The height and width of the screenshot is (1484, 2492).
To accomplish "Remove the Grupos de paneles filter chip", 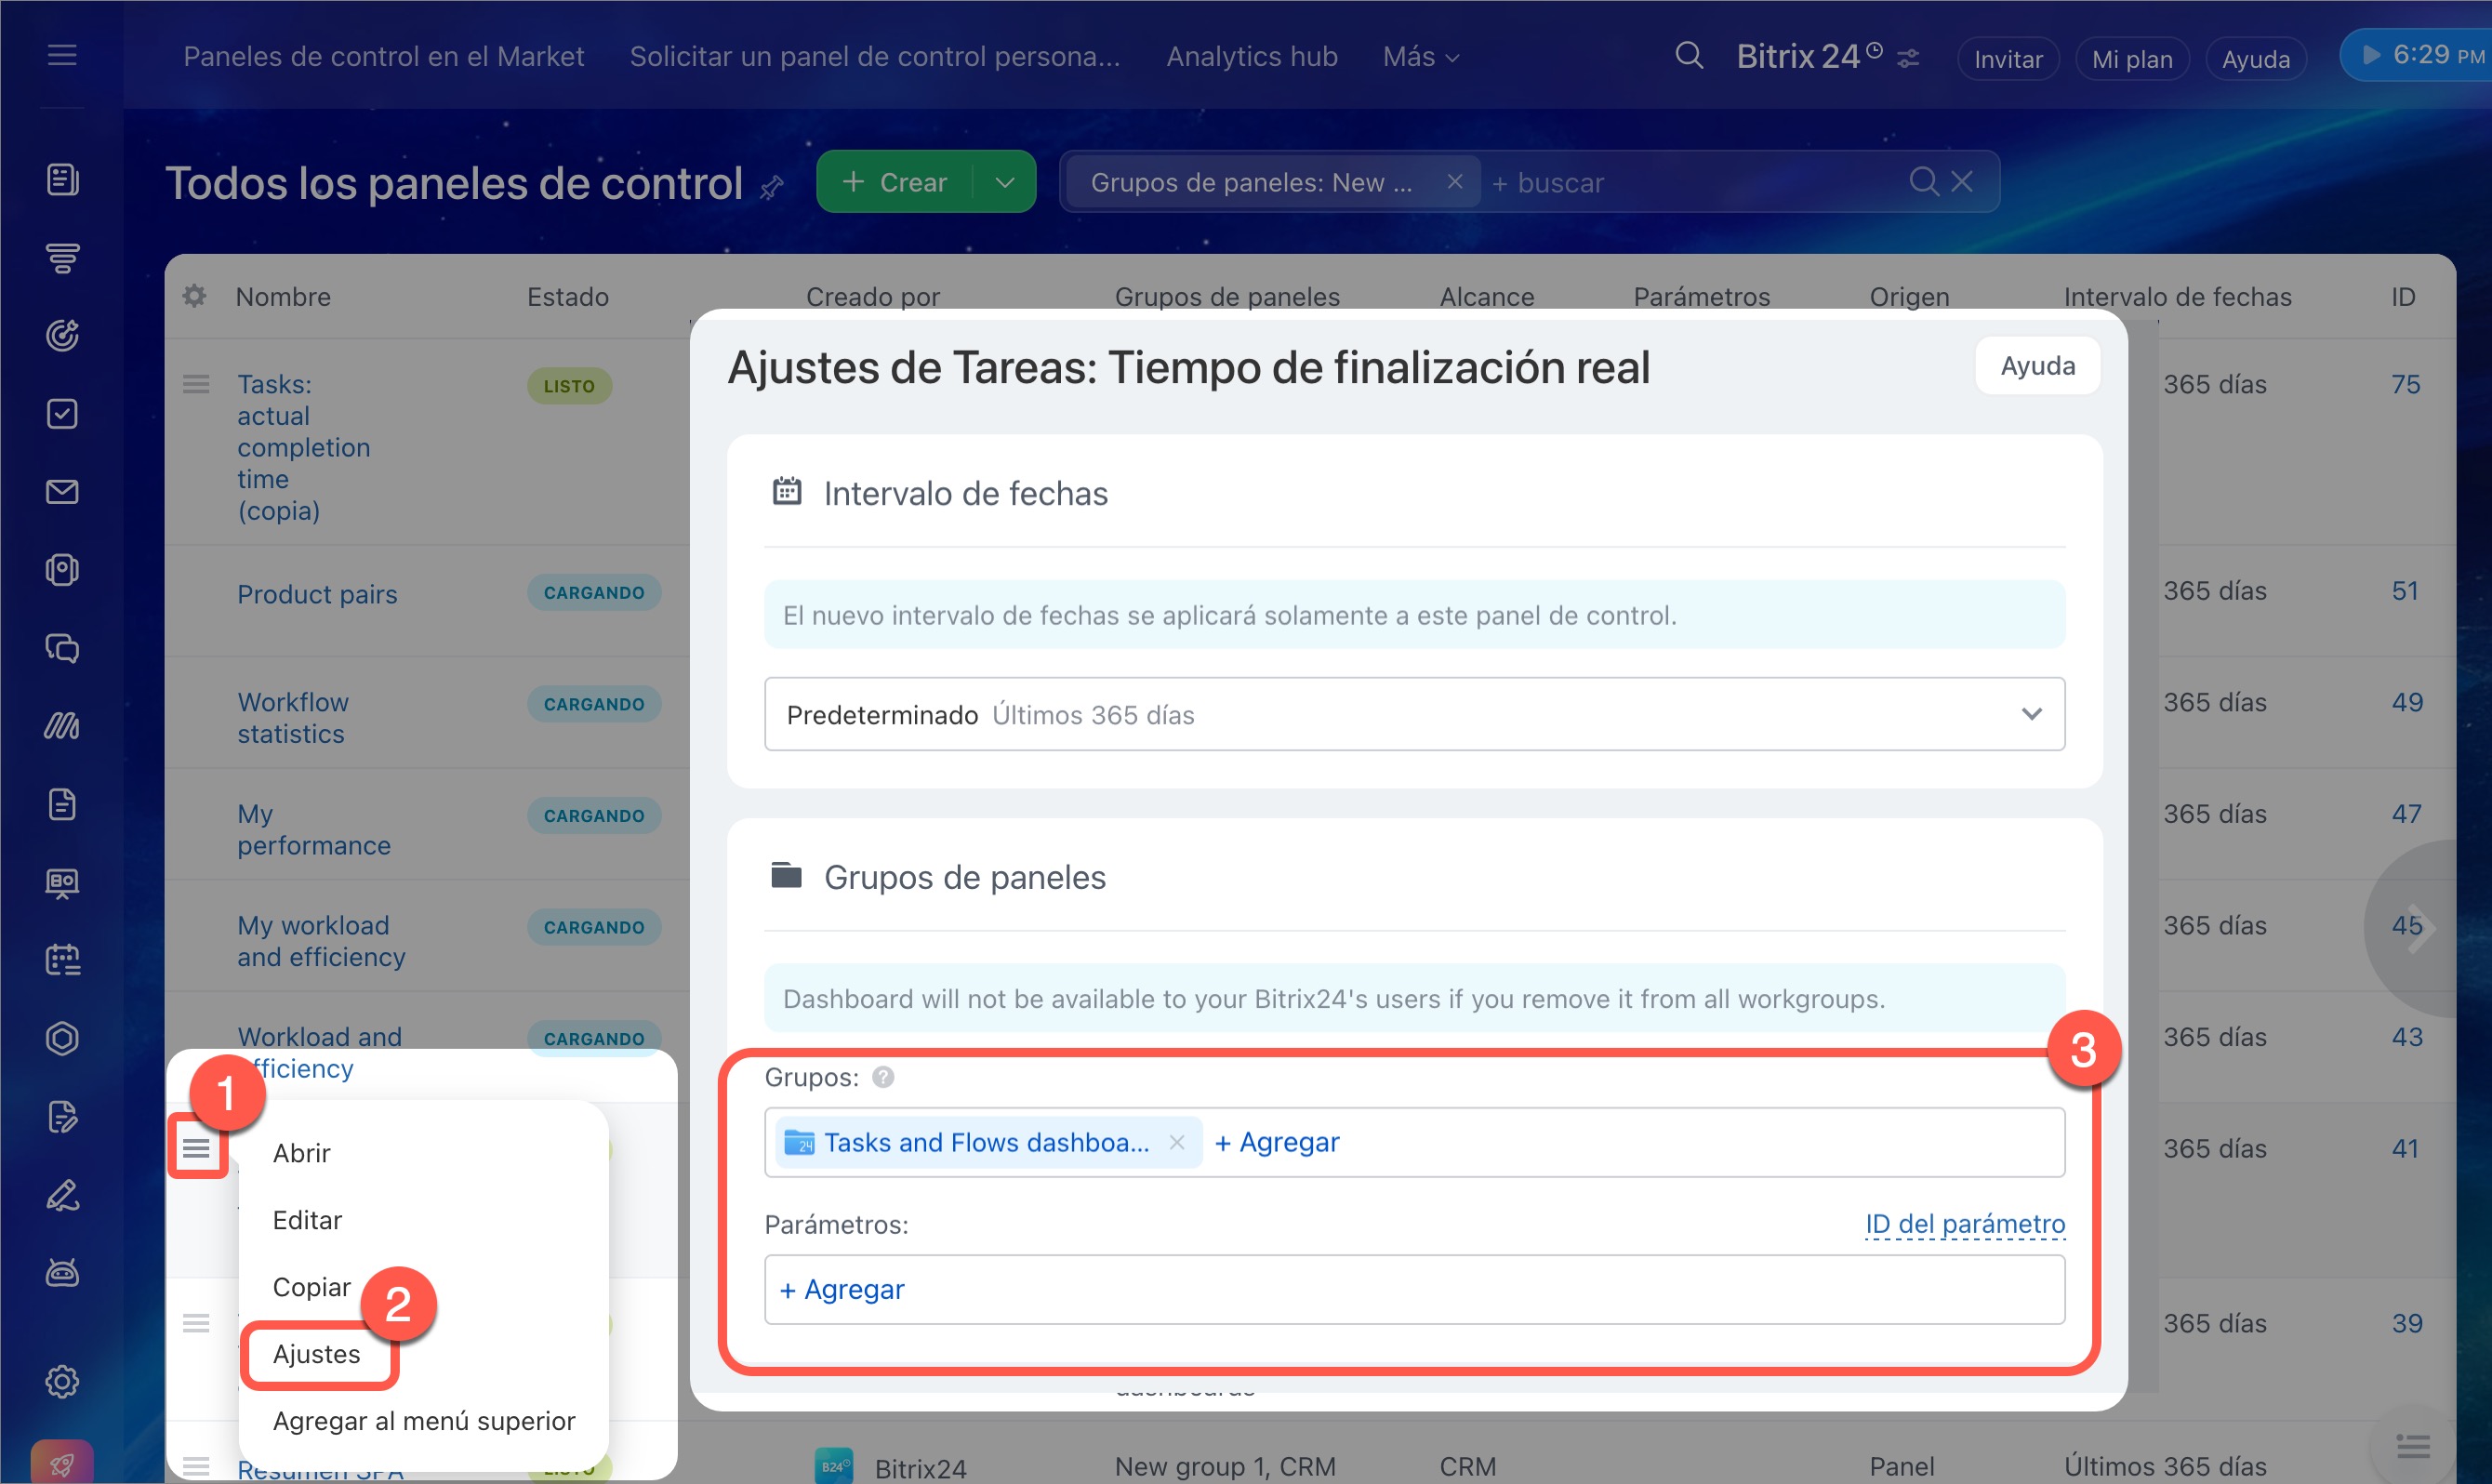I will point(1455,182).
